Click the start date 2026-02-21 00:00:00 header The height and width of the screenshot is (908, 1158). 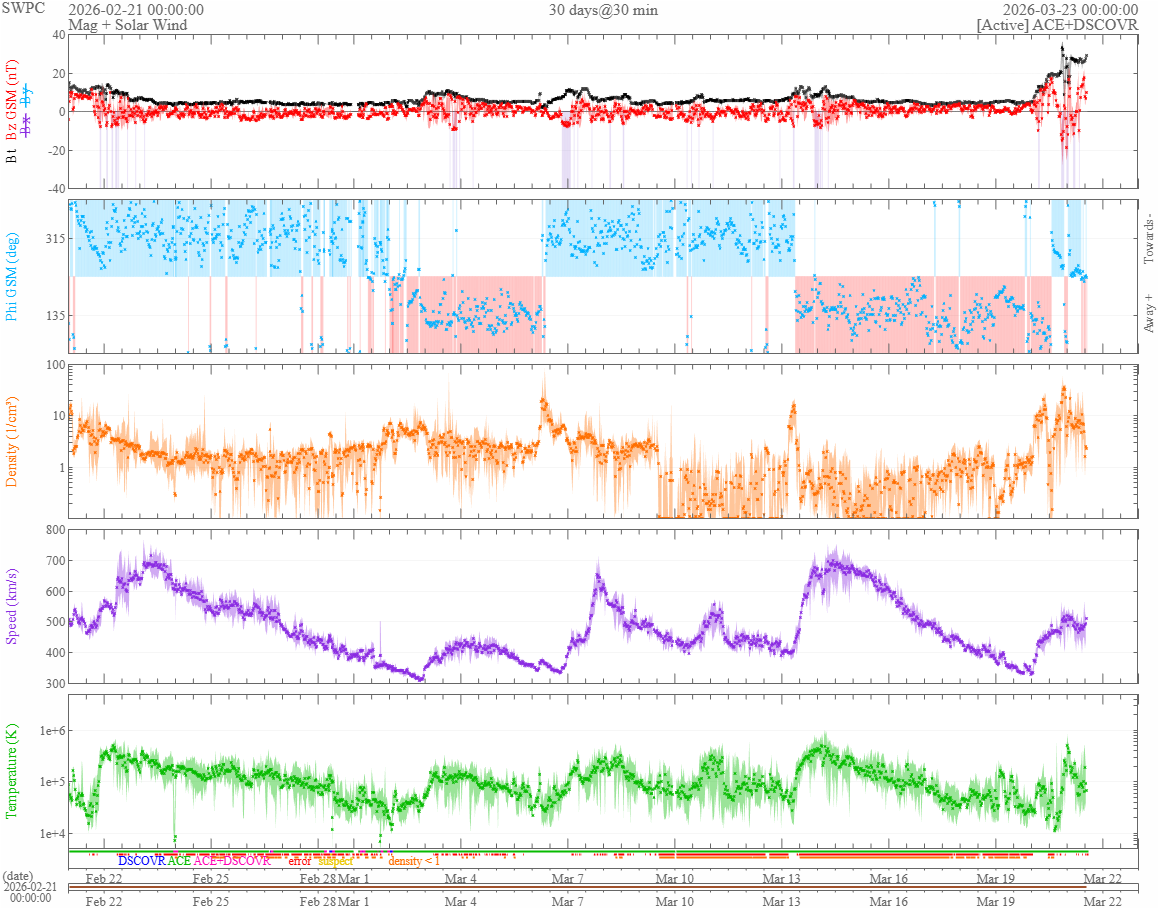tap(136, 10)
